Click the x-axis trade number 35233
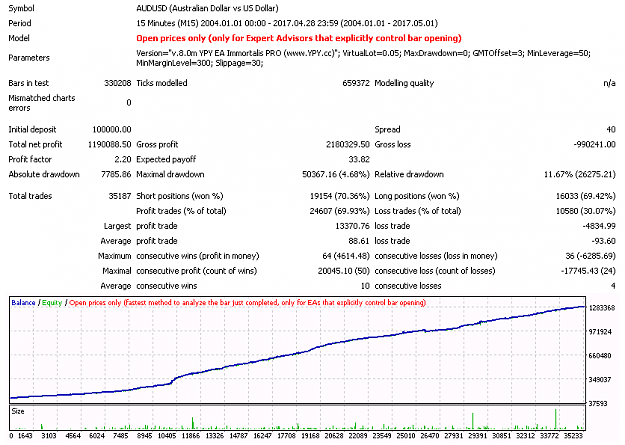 [x=574, y=436]
